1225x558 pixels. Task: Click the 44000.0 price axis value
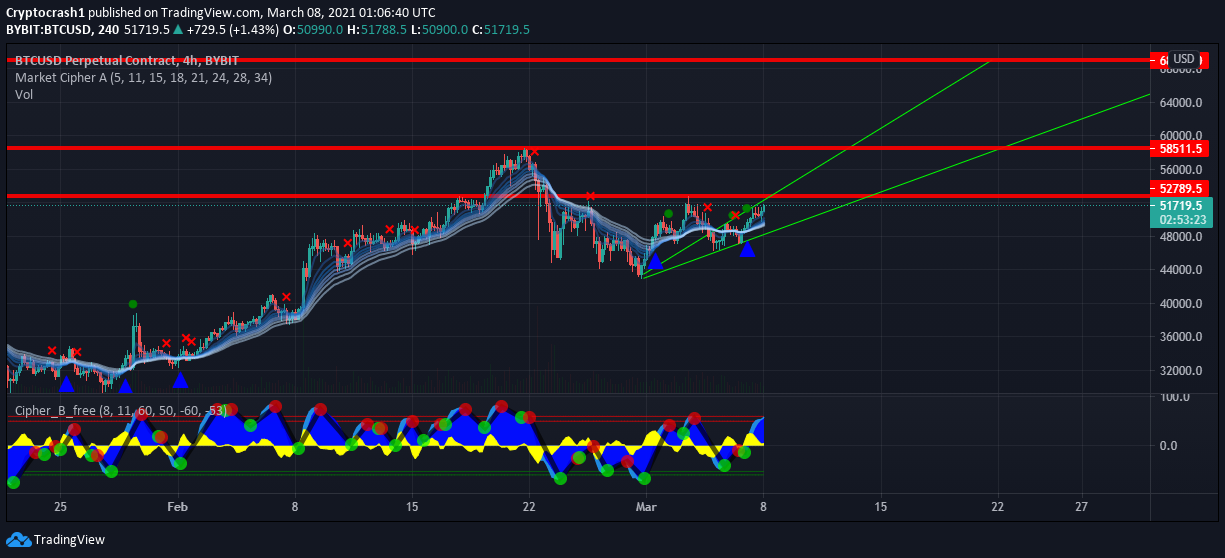pos(1180,270)
